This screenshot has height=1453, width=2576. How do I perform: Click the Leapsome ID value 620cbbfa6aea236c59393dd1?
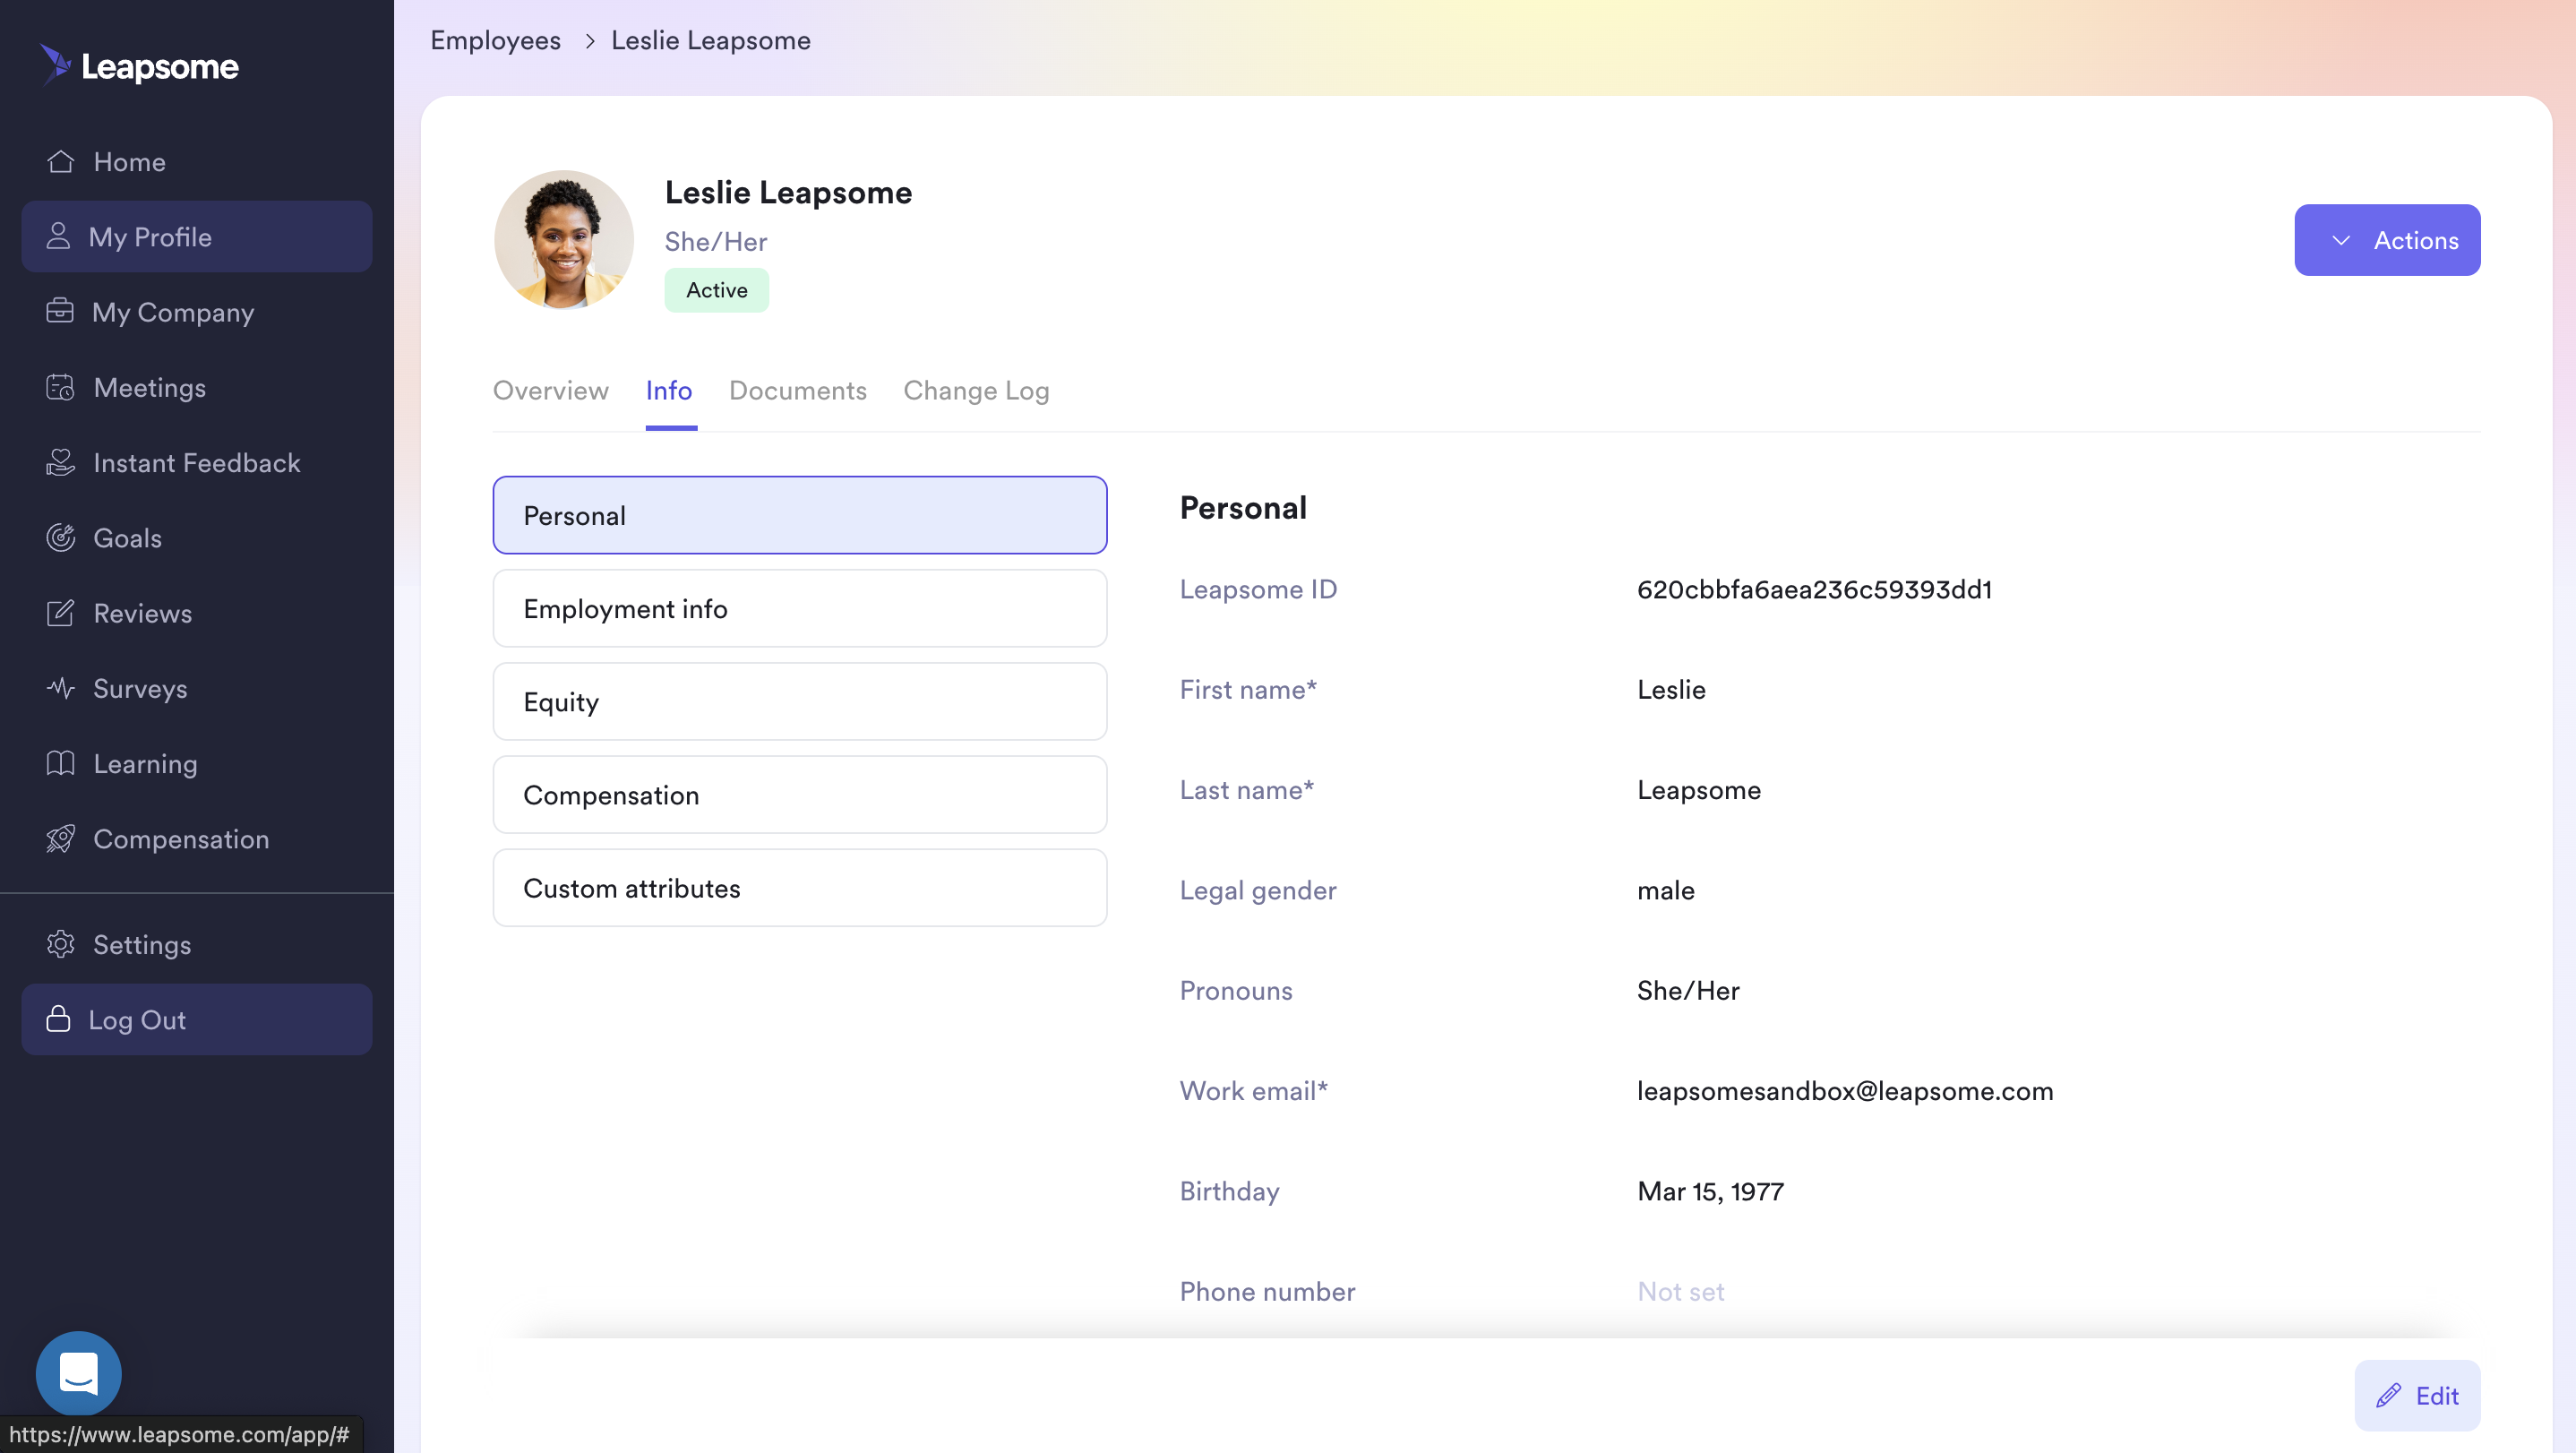[1814, 589]
